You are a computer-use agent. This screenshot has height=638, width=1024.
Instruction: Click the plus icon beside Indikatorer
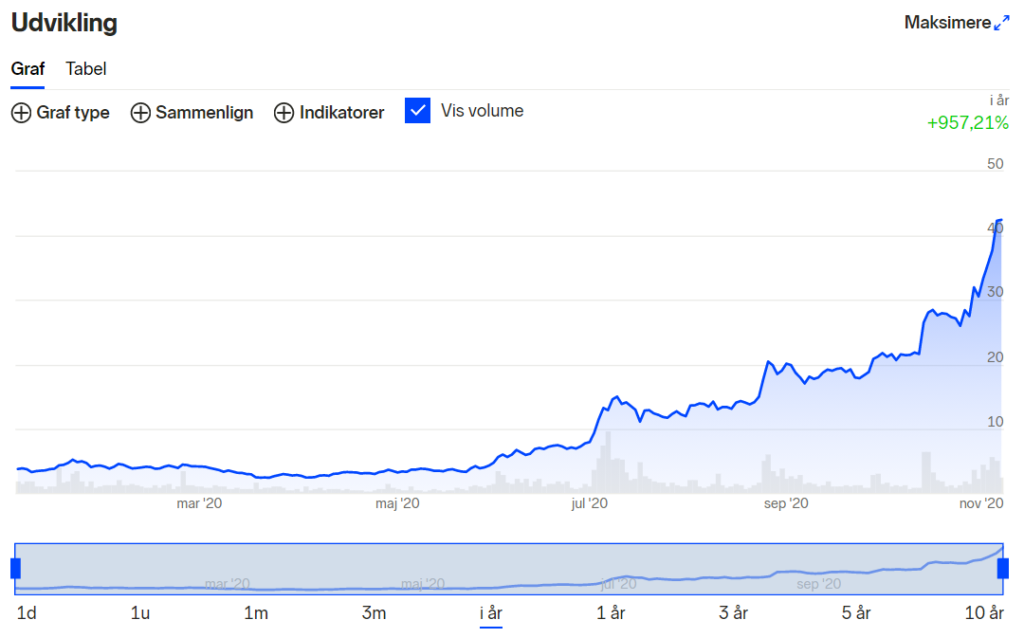283,113
